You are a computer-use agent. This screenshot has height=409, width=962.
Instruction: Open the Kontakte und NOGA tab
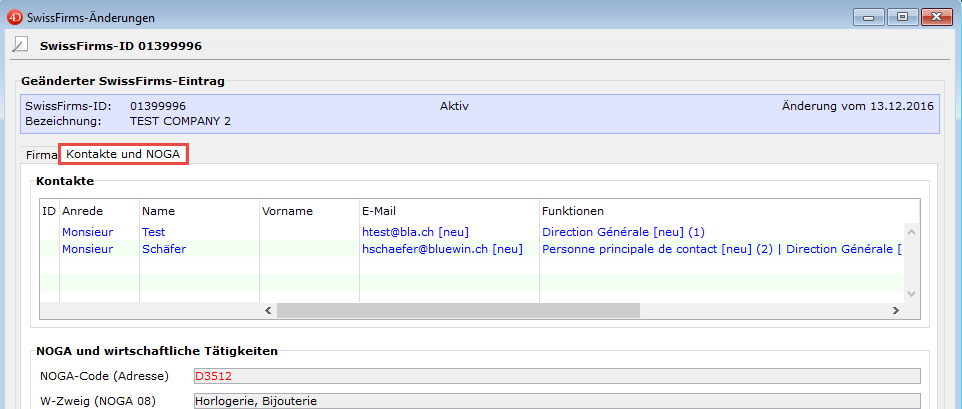coord(123,155)
